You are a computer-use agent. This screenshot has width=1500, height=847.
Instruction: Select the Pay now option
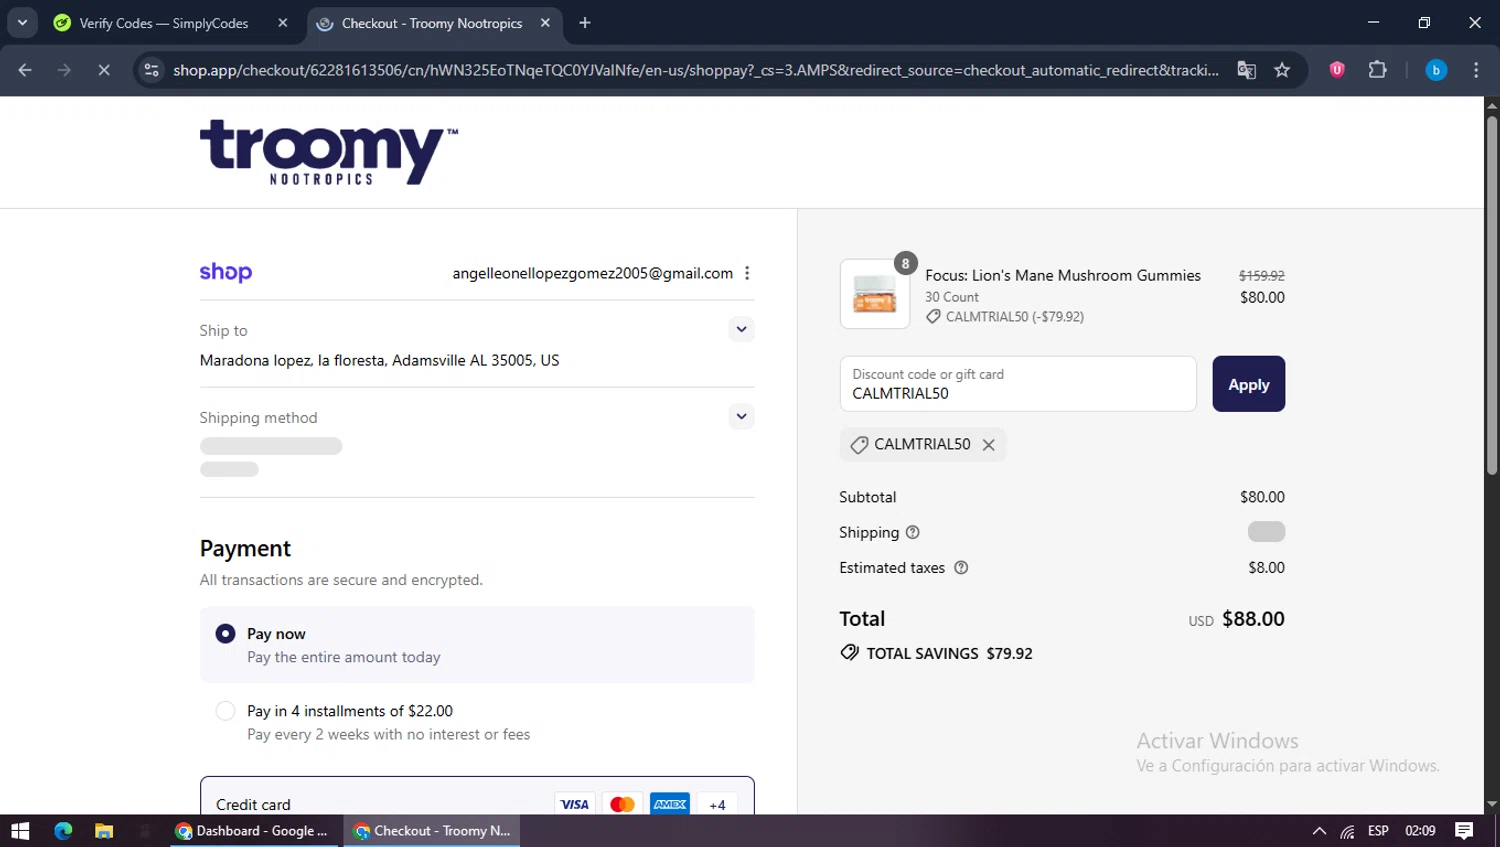tap(226, 634)
